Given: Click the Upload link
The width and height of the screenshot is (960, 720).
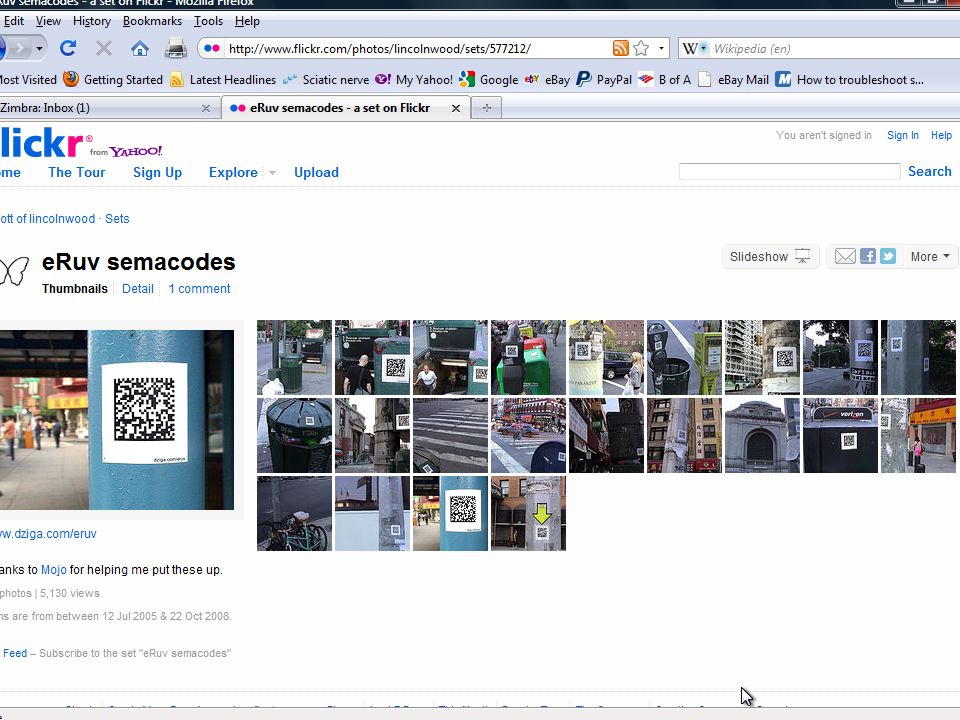Looking at the screenshot, I should tap(316, 173).
